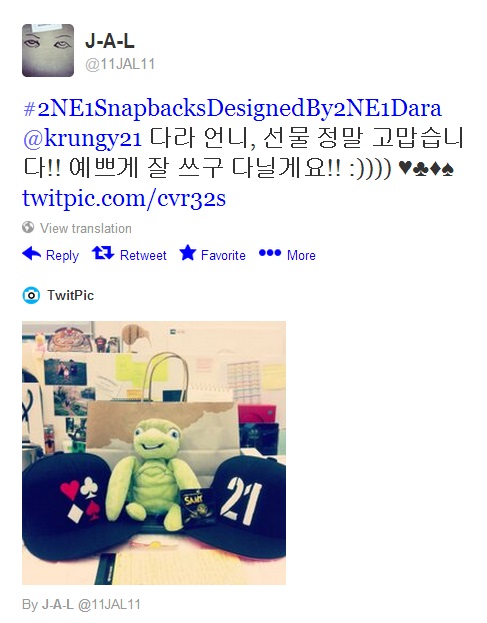
Task: Open the @11JAL11 handle under the name
Action: tap(120, 64)
